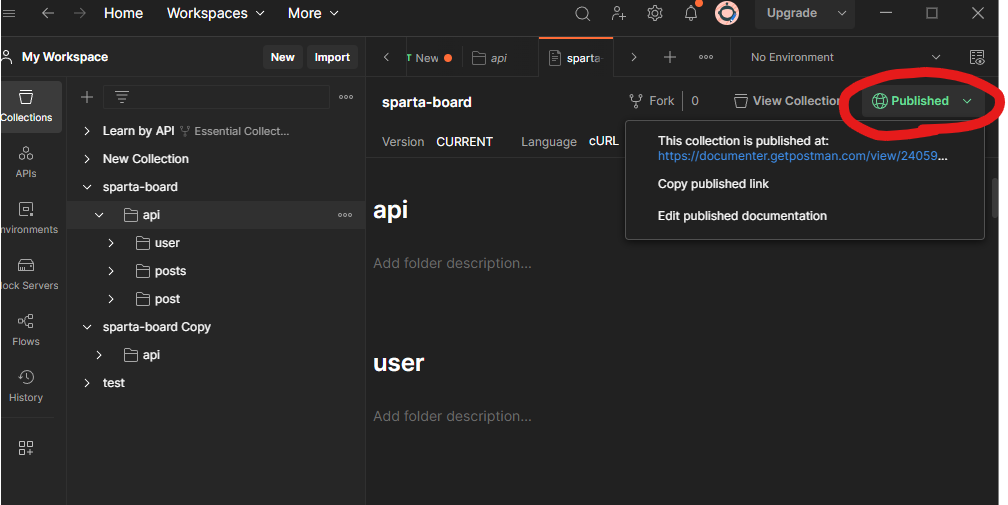The width and height of the screenshot is (1008, 505).
Task: Expand the api folder in sparta-board Copy
Action: 99,355
